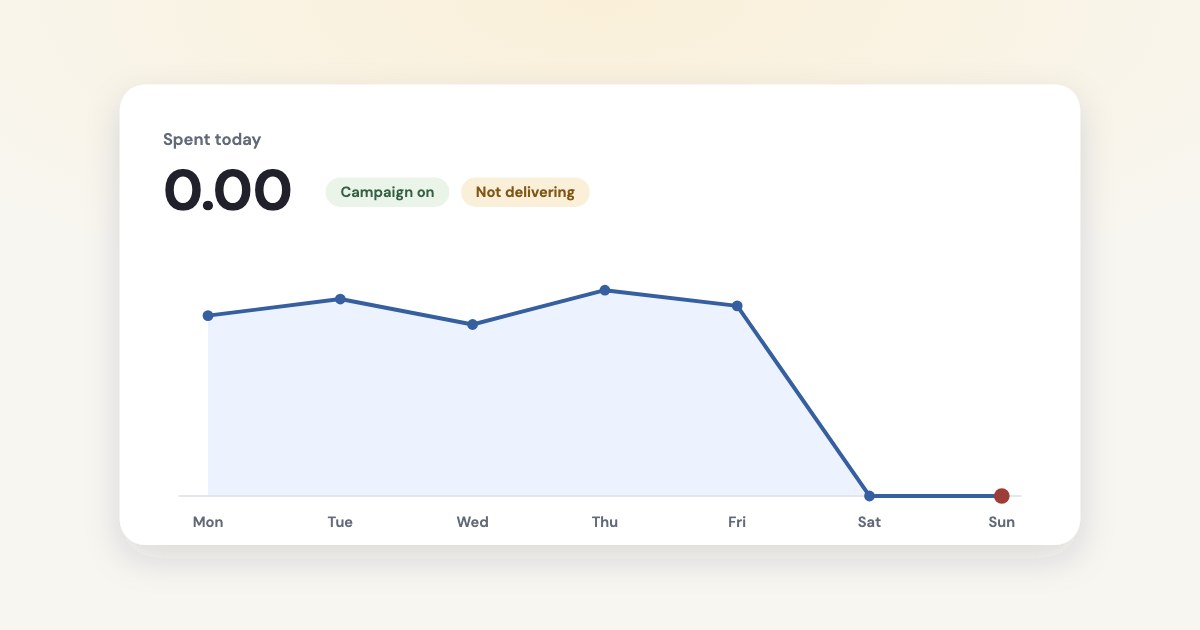Click the 0.00 spent amount
The height and width of the screenshot is (630, 1200).
[228, 191]
